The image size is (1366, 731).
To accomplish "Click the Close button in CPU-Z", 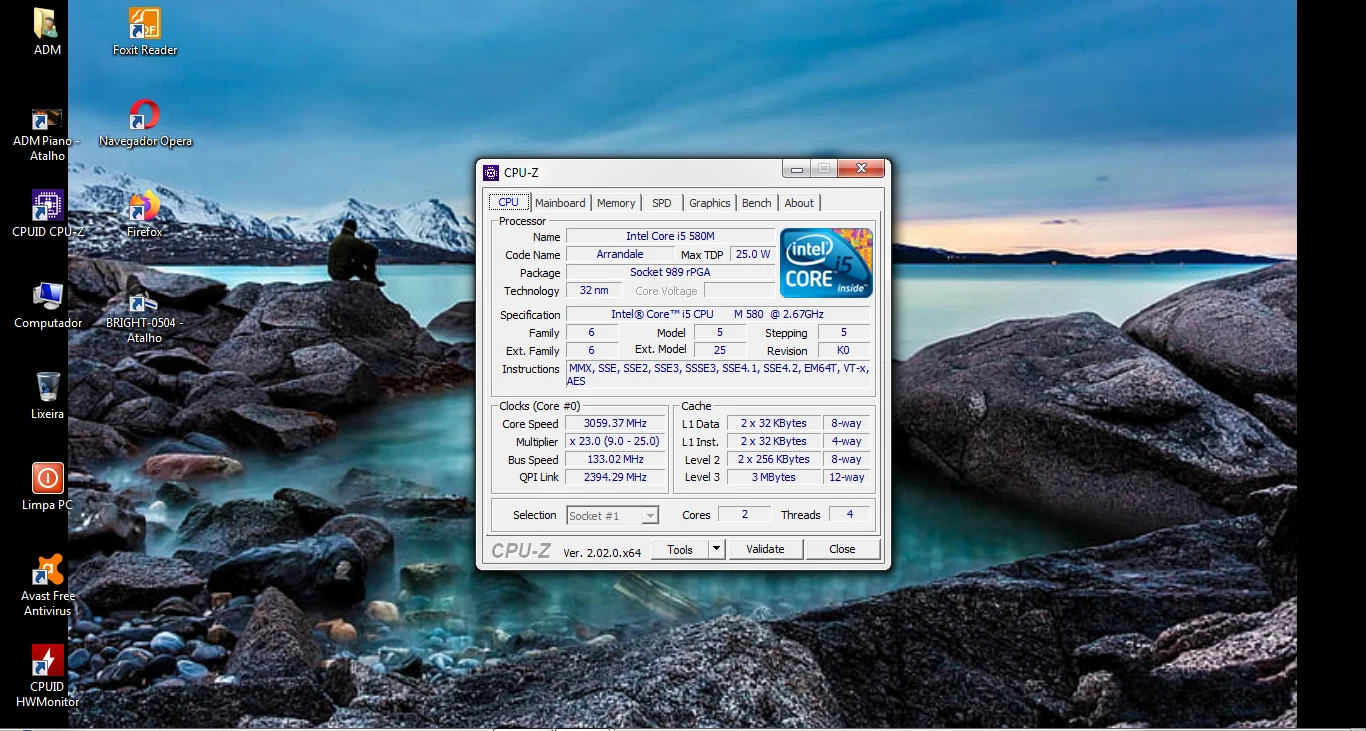I will pos(842,549).
